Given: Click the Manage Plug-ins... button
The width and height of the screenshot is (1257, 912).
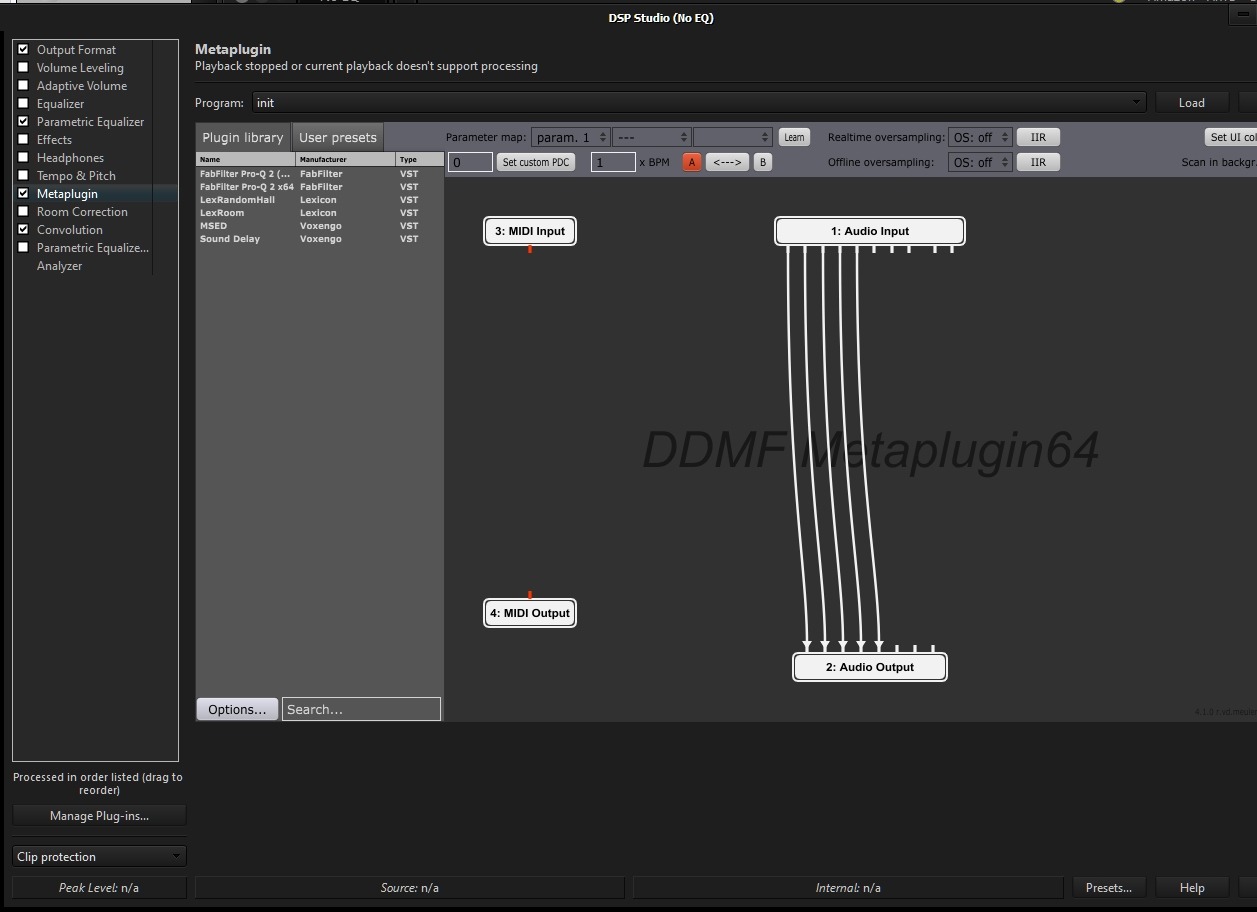Looking at the screenshot, I should pyautogui.click(x=99, y=816).
